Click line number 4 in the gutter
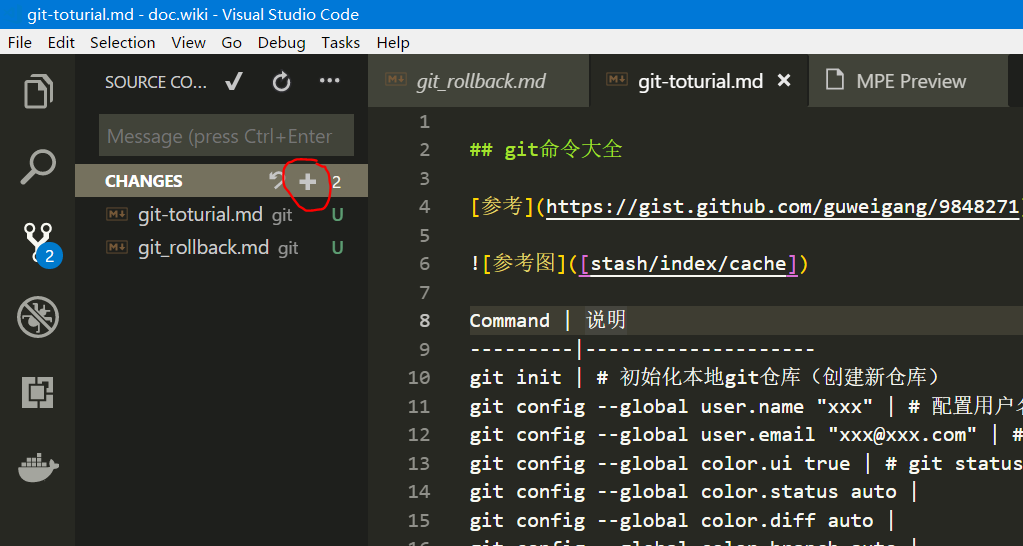Image resolution: width=1023 pixels, height=546 pixels. (x=424, y=207)
